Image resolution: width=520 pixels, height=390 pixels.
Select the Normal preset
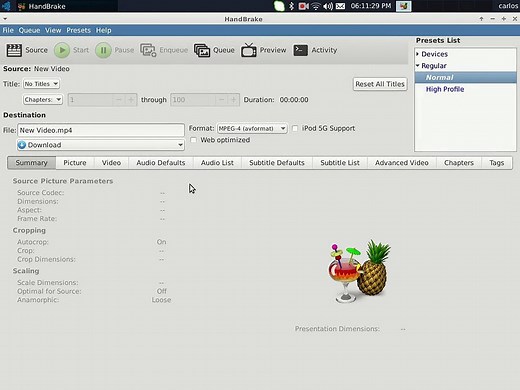coord(465,77)
